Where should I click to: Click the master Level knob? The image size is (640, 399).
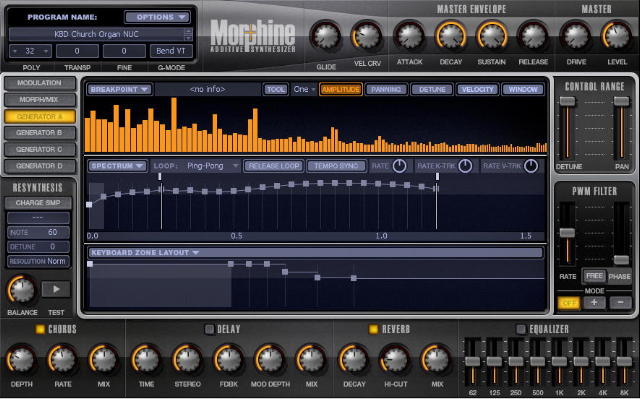pyautogui.click(x=617, y=36)
